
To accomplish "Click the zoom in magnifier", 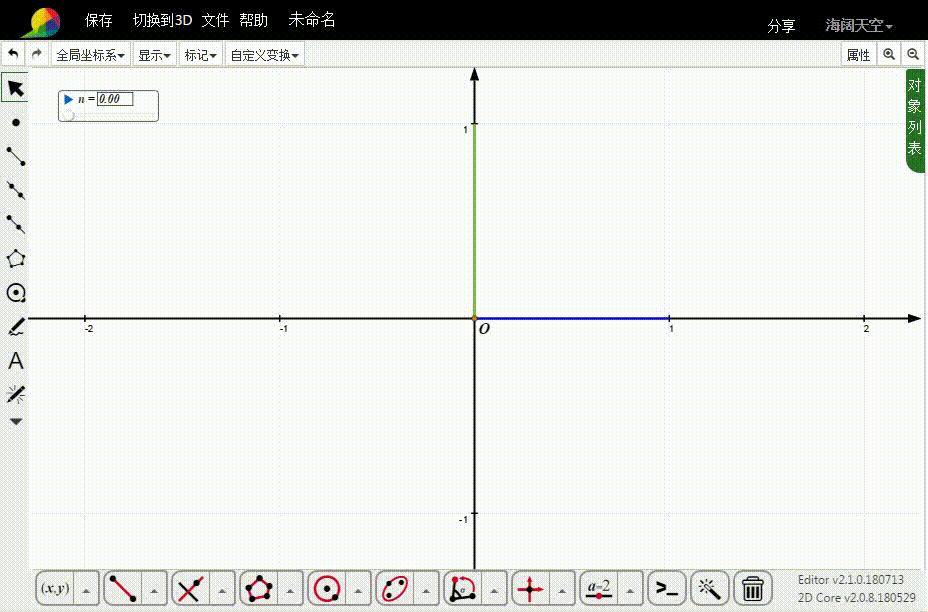I will pos(889,54).
